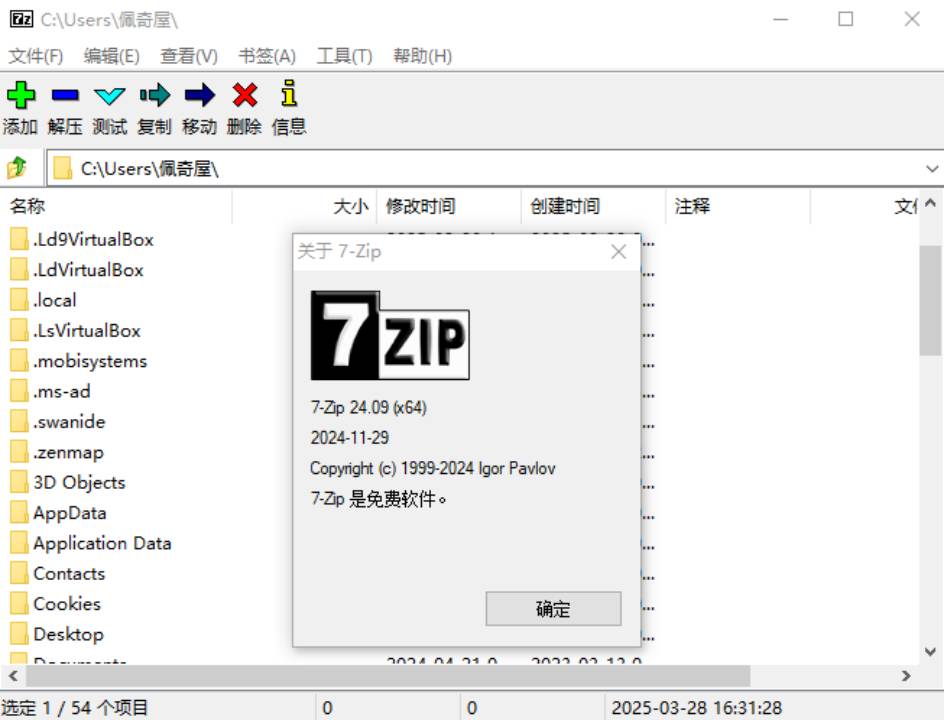Open the 文件(F) menu
Screen dimensions: 944x720
point(36,56)
